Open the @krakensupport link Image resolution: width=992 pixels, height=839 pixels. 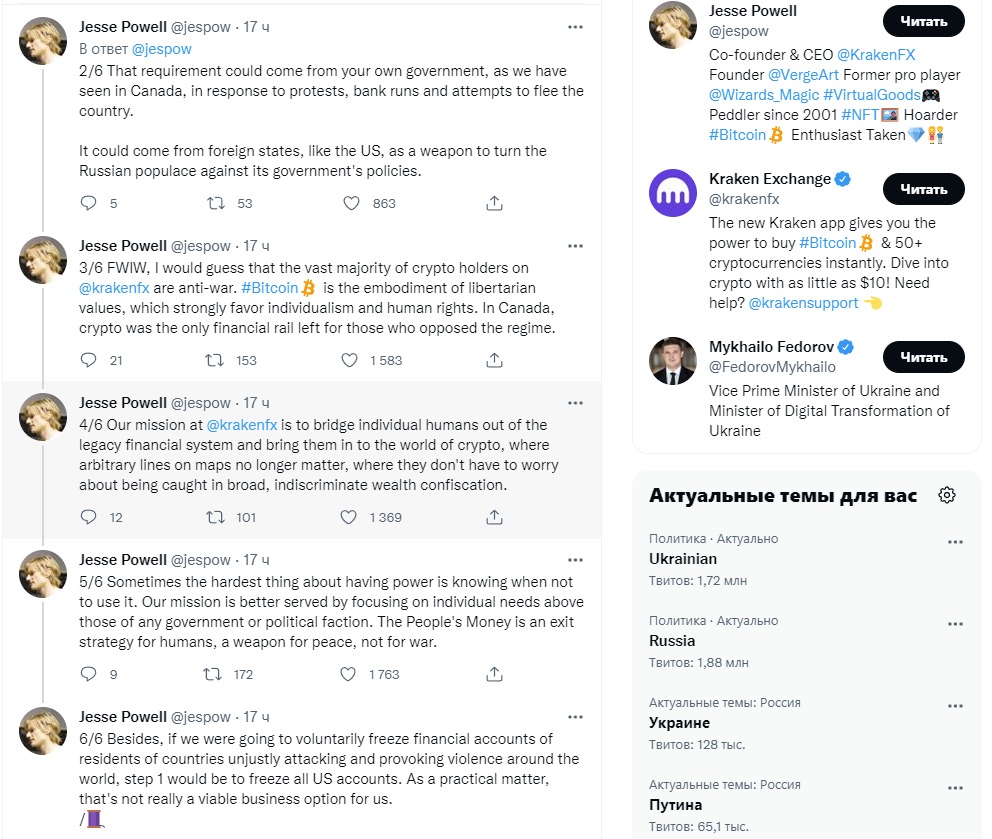coord(803,303)
